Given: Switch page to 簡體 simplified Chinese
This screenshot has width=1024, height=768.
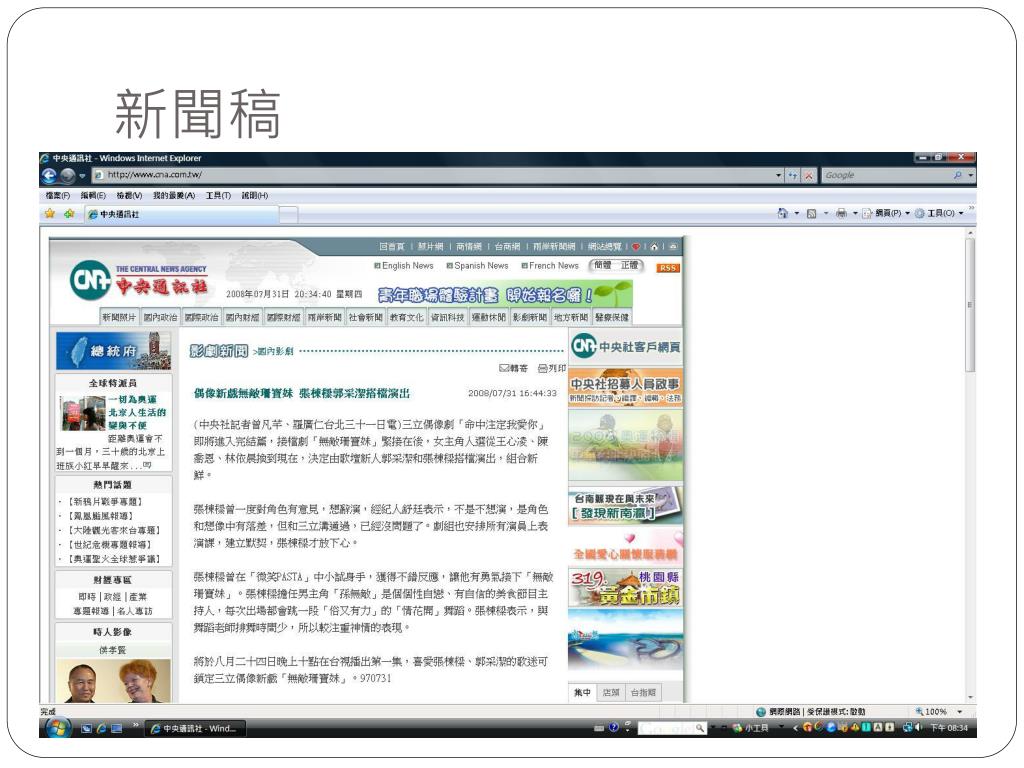Looking at the screenshot, I should click(602, 265).
